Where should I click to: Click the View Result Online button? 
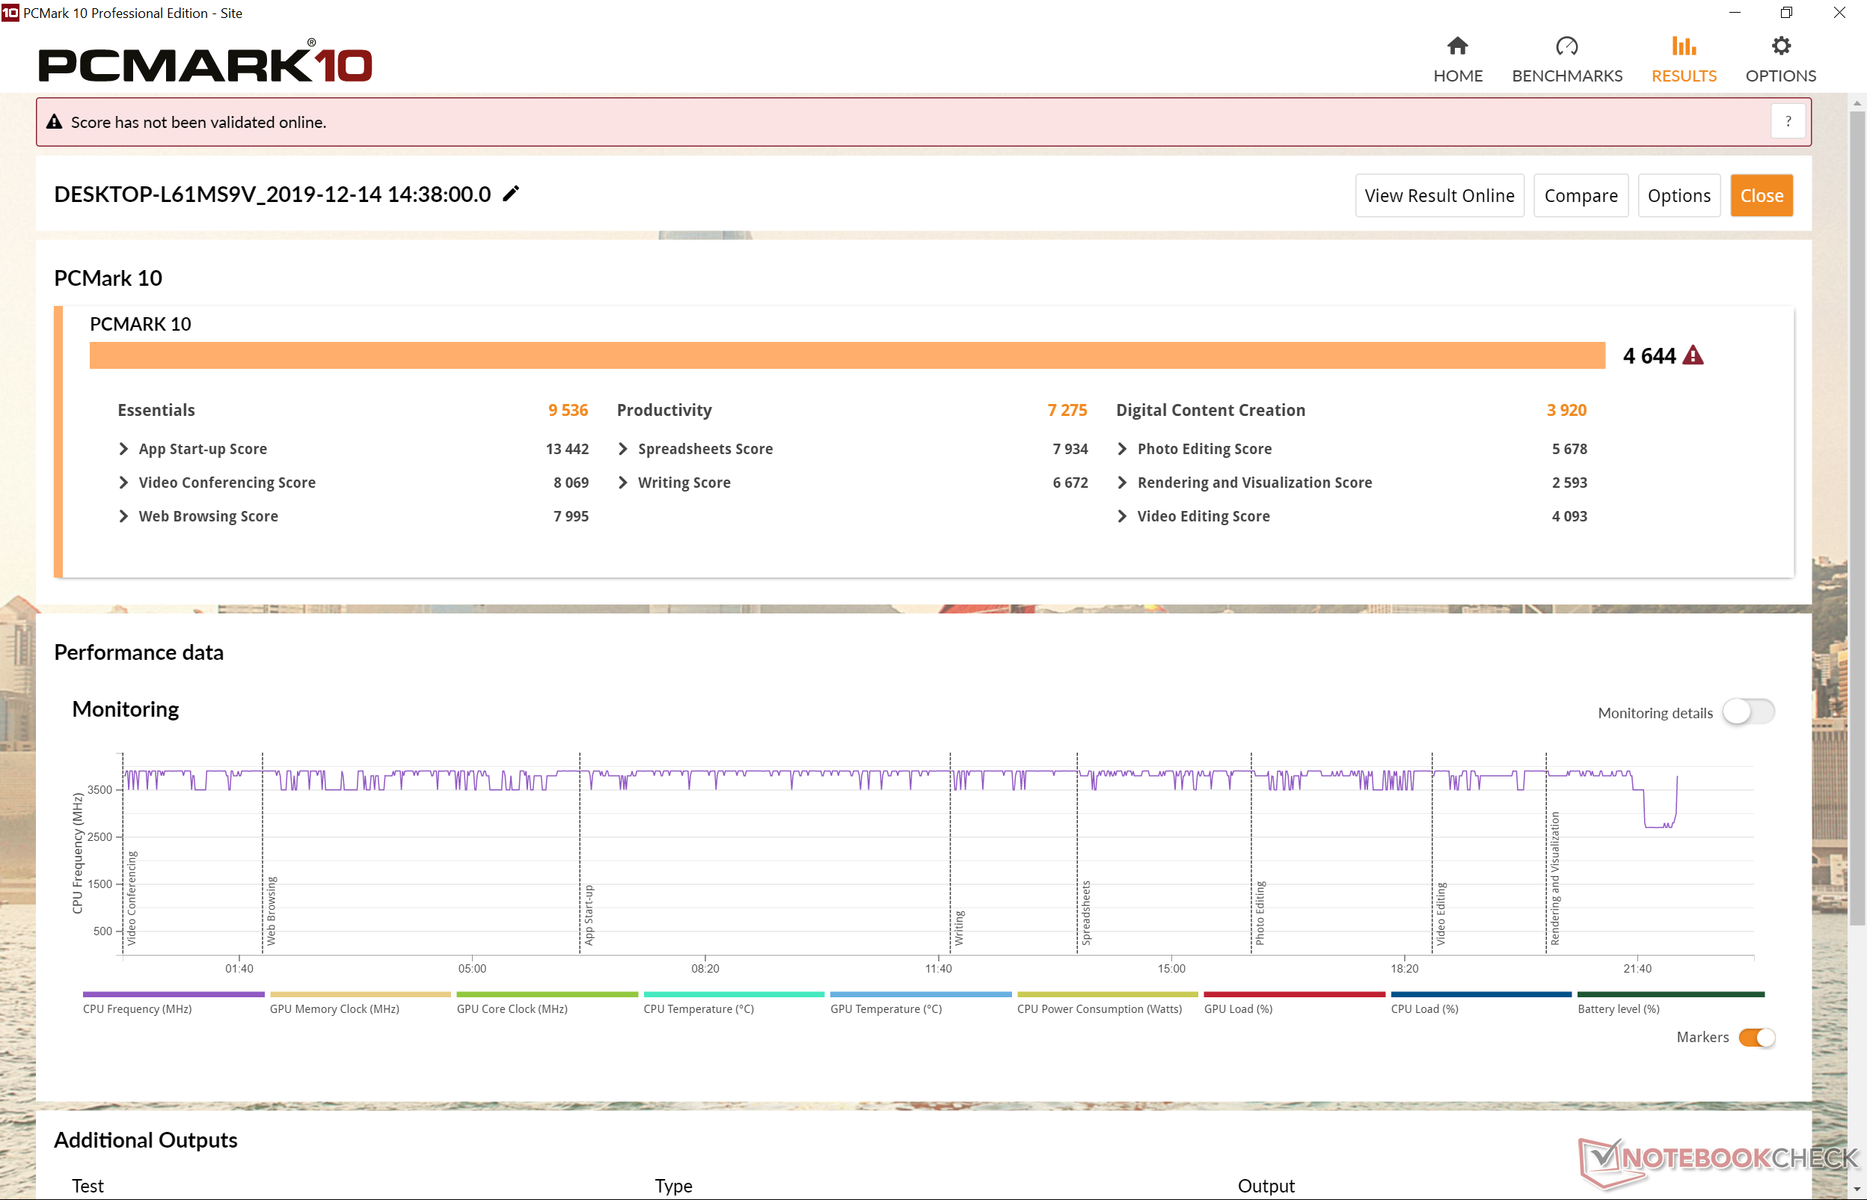click(x=1438, y=196)
